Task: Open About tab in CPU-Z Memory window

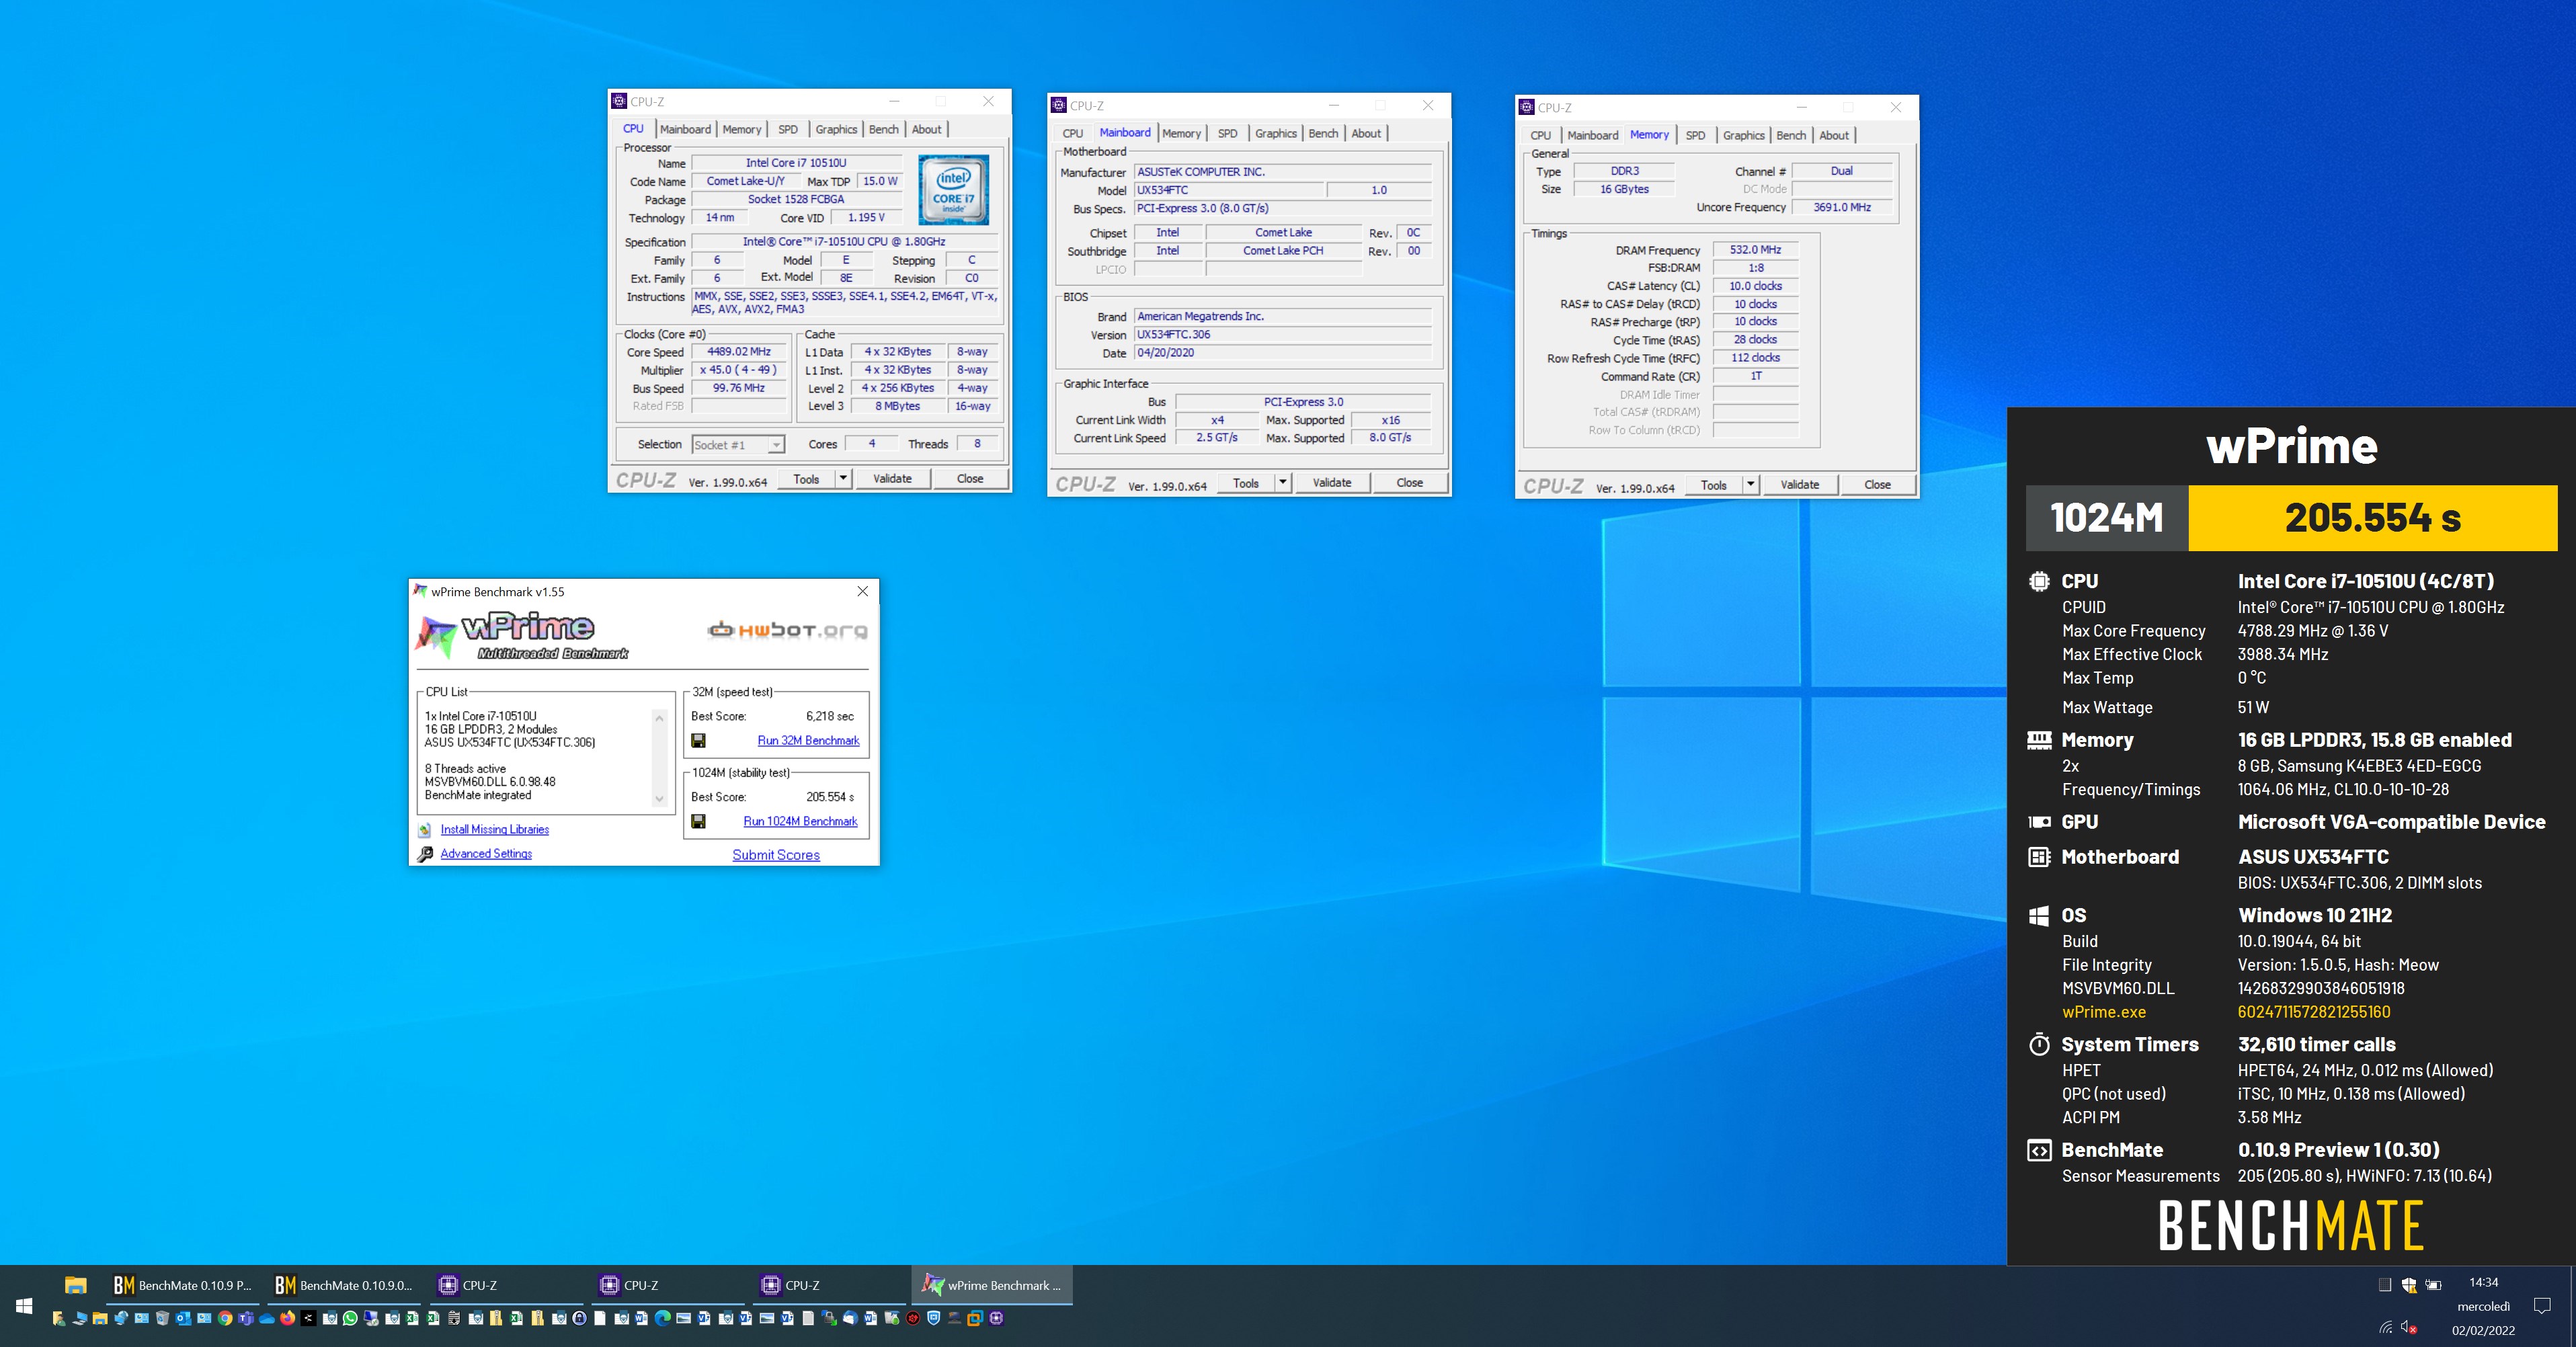Action: (1833, 135)
